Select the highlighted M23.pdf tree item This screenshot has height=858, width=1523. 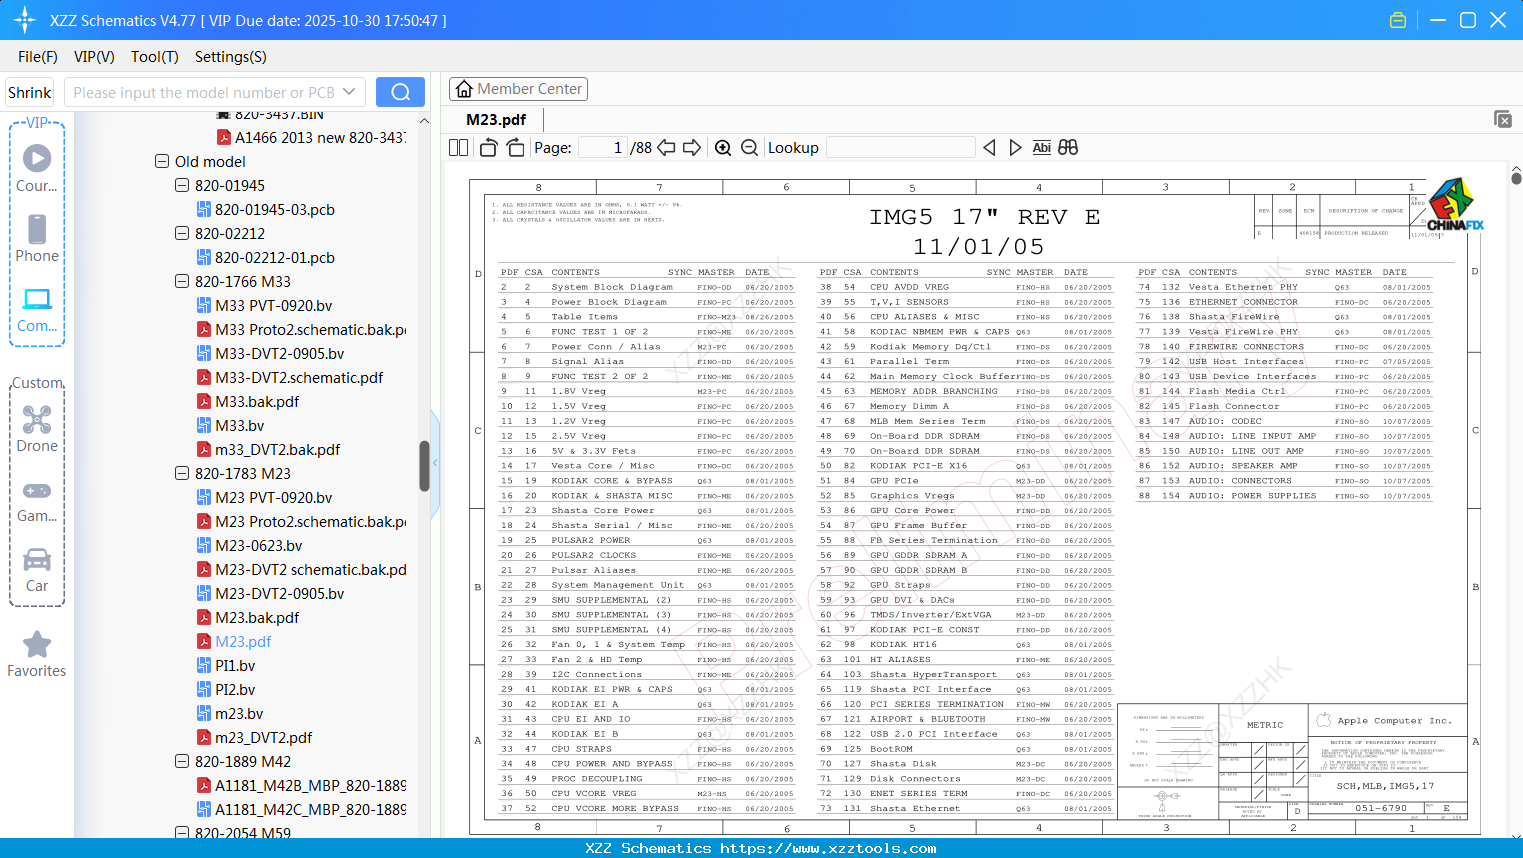coord(234,641)
